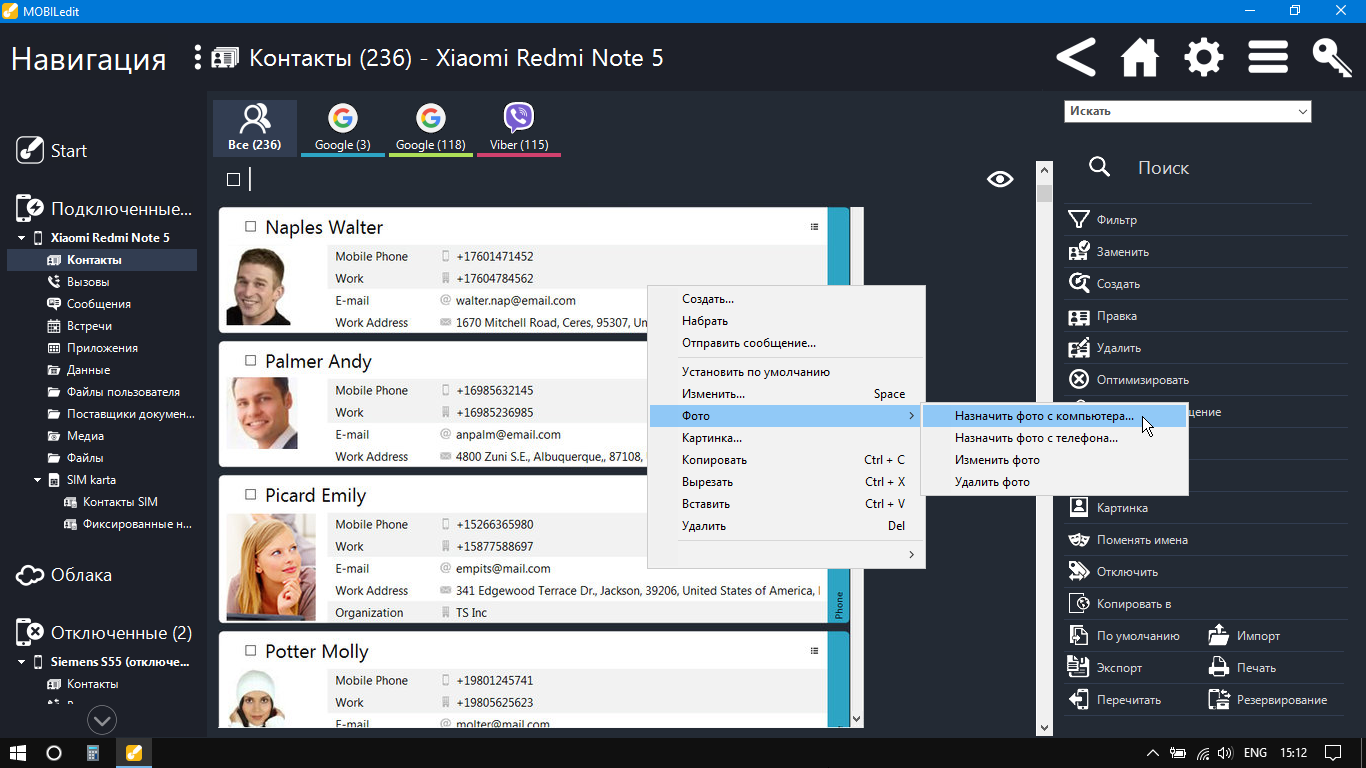
Task: Click the Резервирование backup icon
Action: pyautogui.click(x=1218, y=700)
